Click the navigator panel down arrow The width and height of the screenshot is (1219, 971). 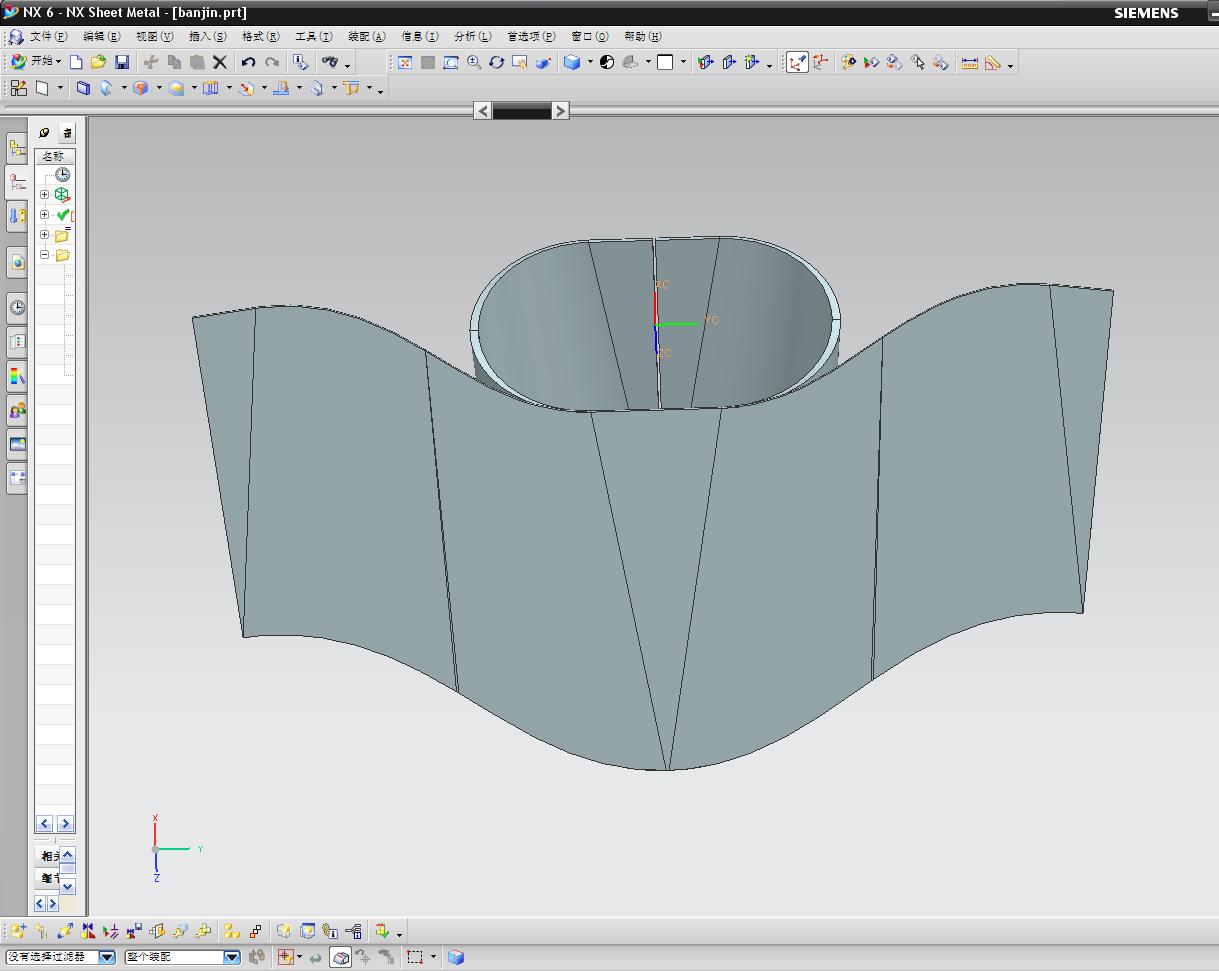(x=67, y=887)
